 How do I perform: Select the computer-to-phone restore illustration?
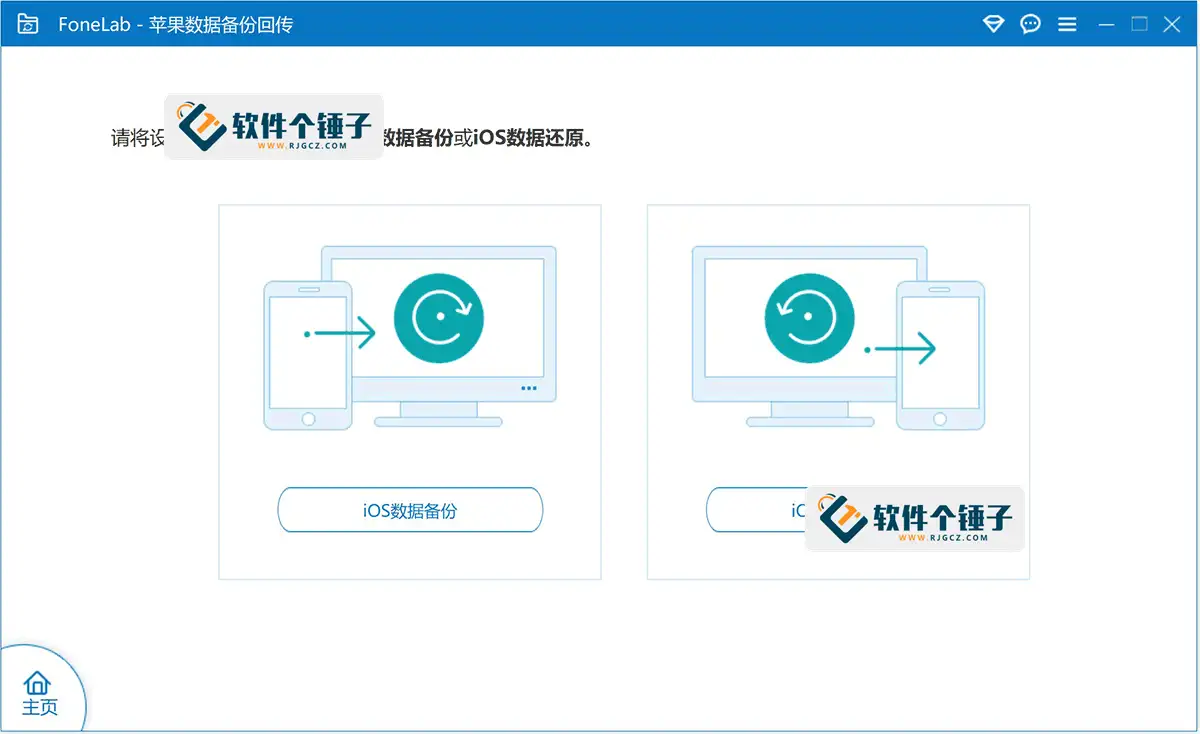[x=838, y=337]
